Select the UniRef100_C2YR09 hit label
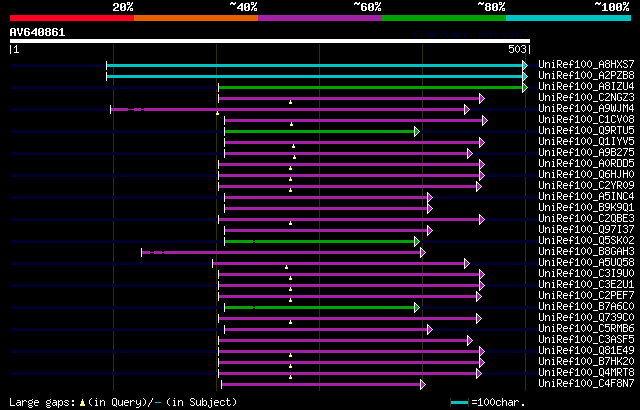Image resolution: width=640 pixels, height=410 pixels. pyautogui.click(x=586, y=186)
